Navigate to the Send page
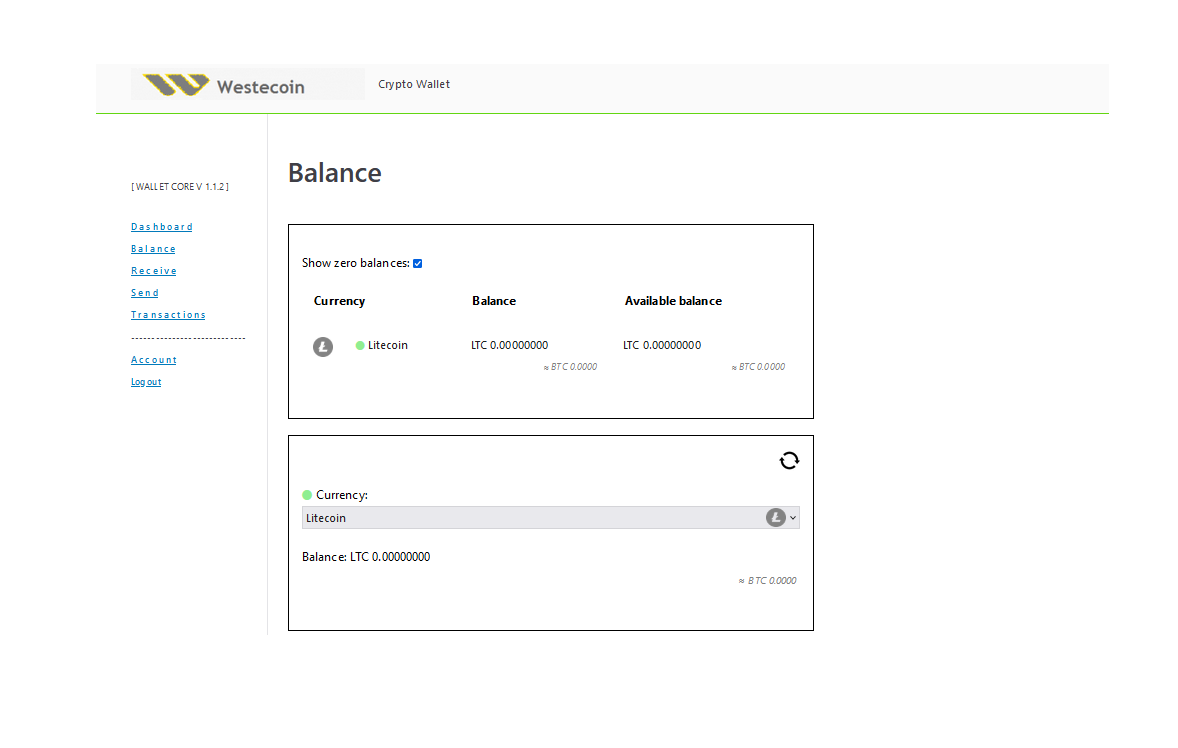Image resolution: width=1178 pixels, height=748 pixels. [x=145, y=293]
